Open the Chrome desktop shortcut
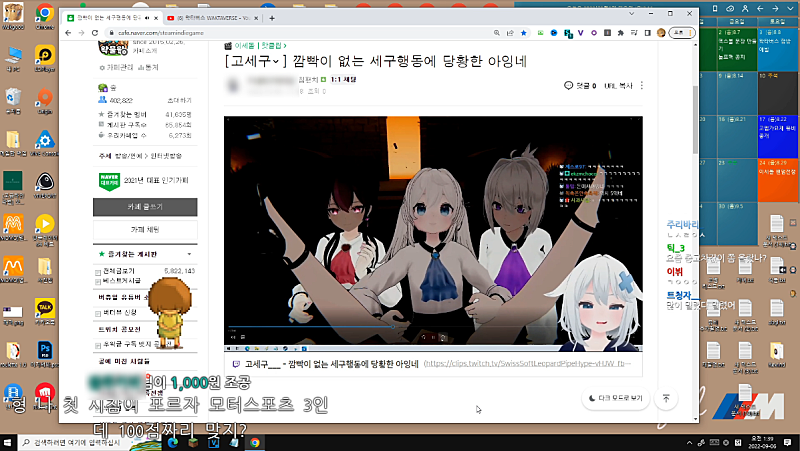Viewport: 800px width, 451px height. point(45,16)
